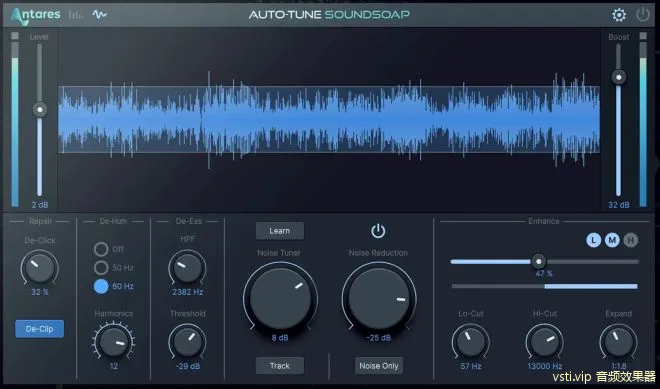Toggle the Noise Reduction power icon
The width and height of the screenshot is (660, 389).
[x=378, y=231]
